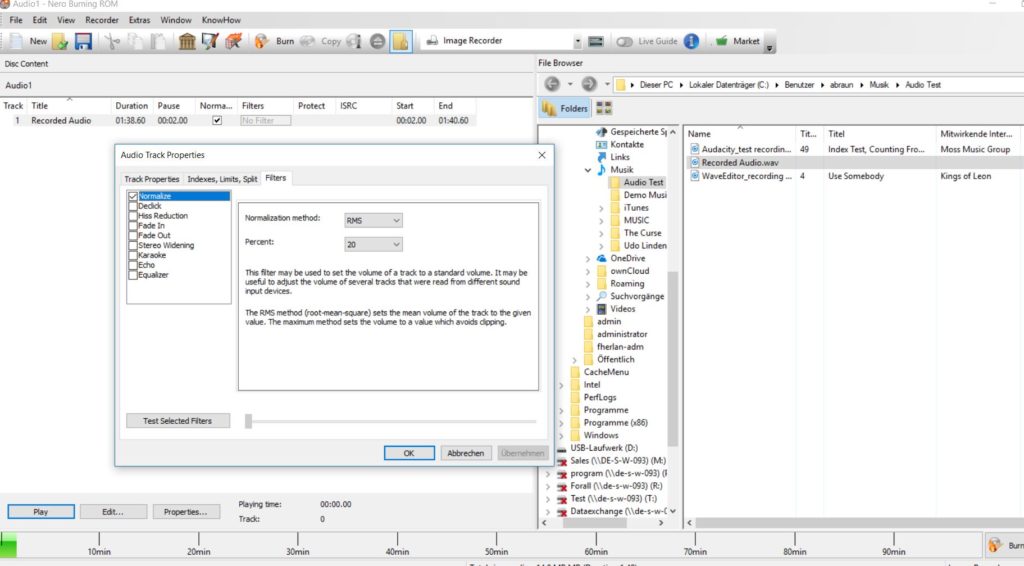Screen dimensions: 1024x566
Task: Click the toolbar icon right of the museum icon
Action: coord(210,41)
